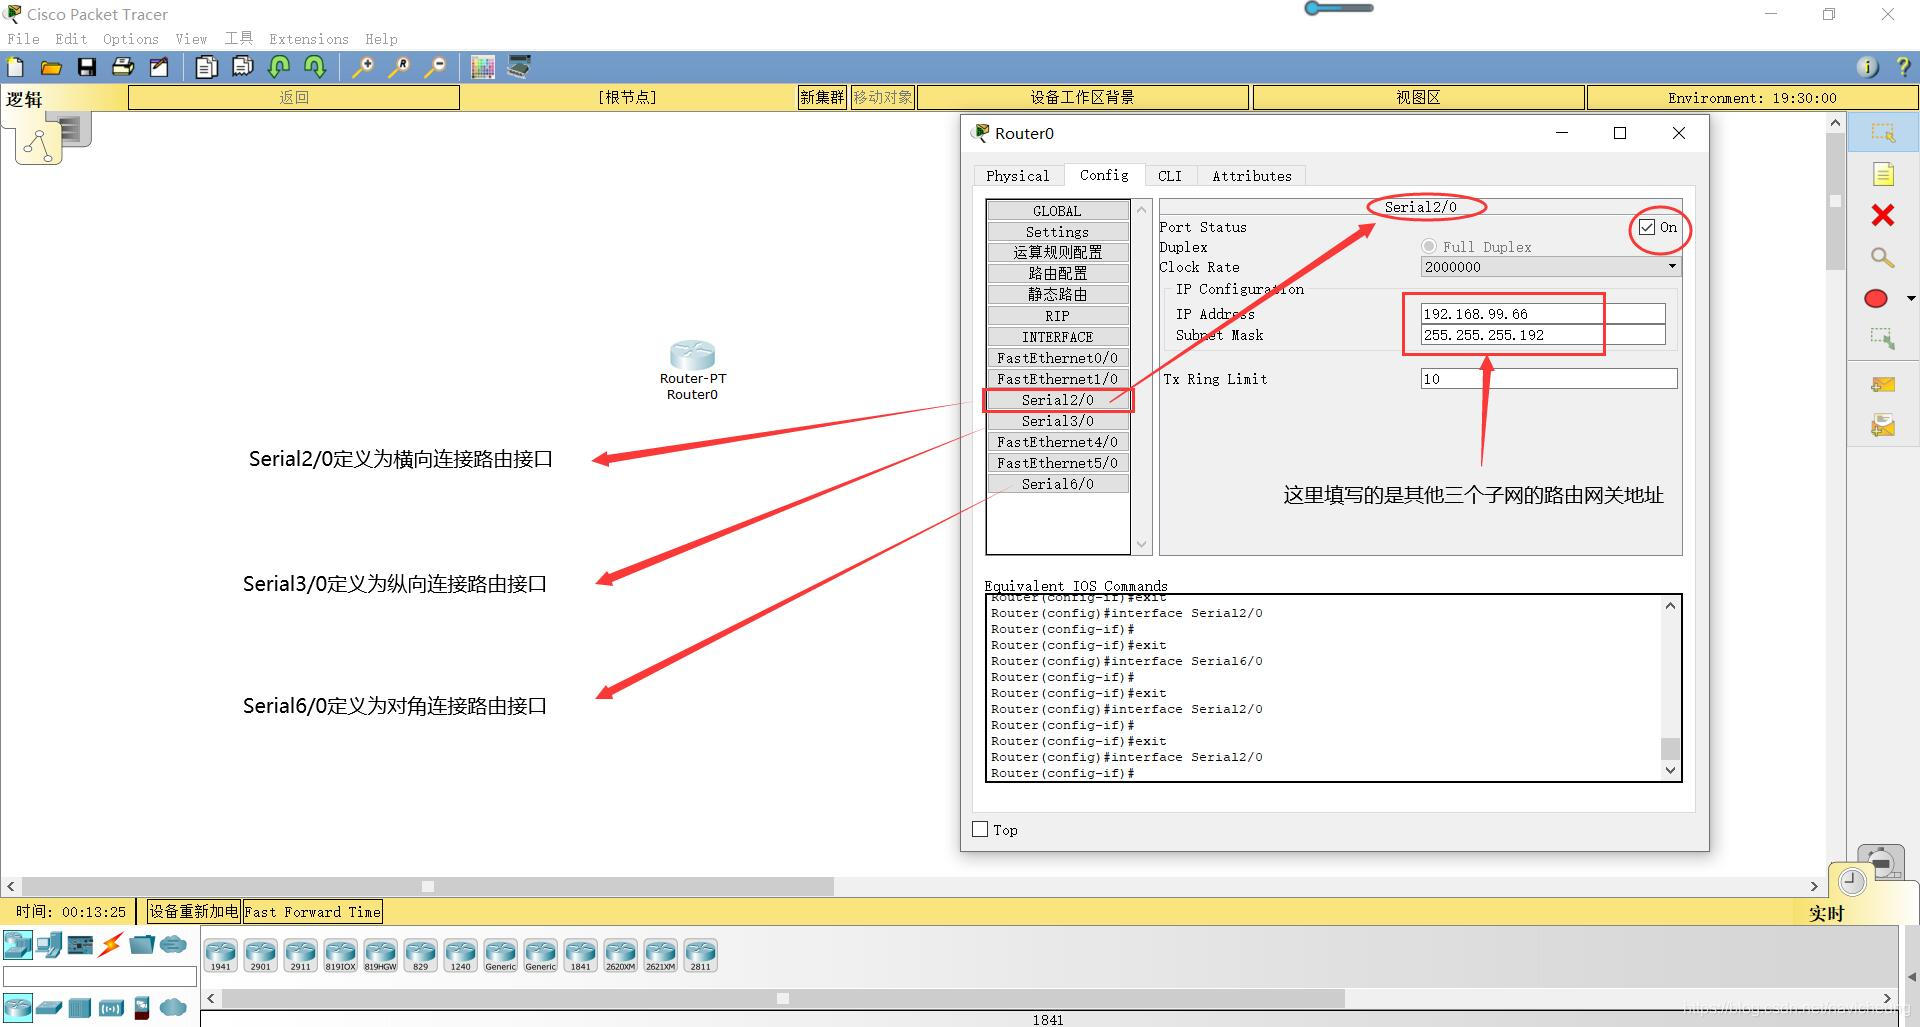The height and width of the screenshot is (1027, 1920).
Task: Open the Extensions menu
Action: click(309, 39)
